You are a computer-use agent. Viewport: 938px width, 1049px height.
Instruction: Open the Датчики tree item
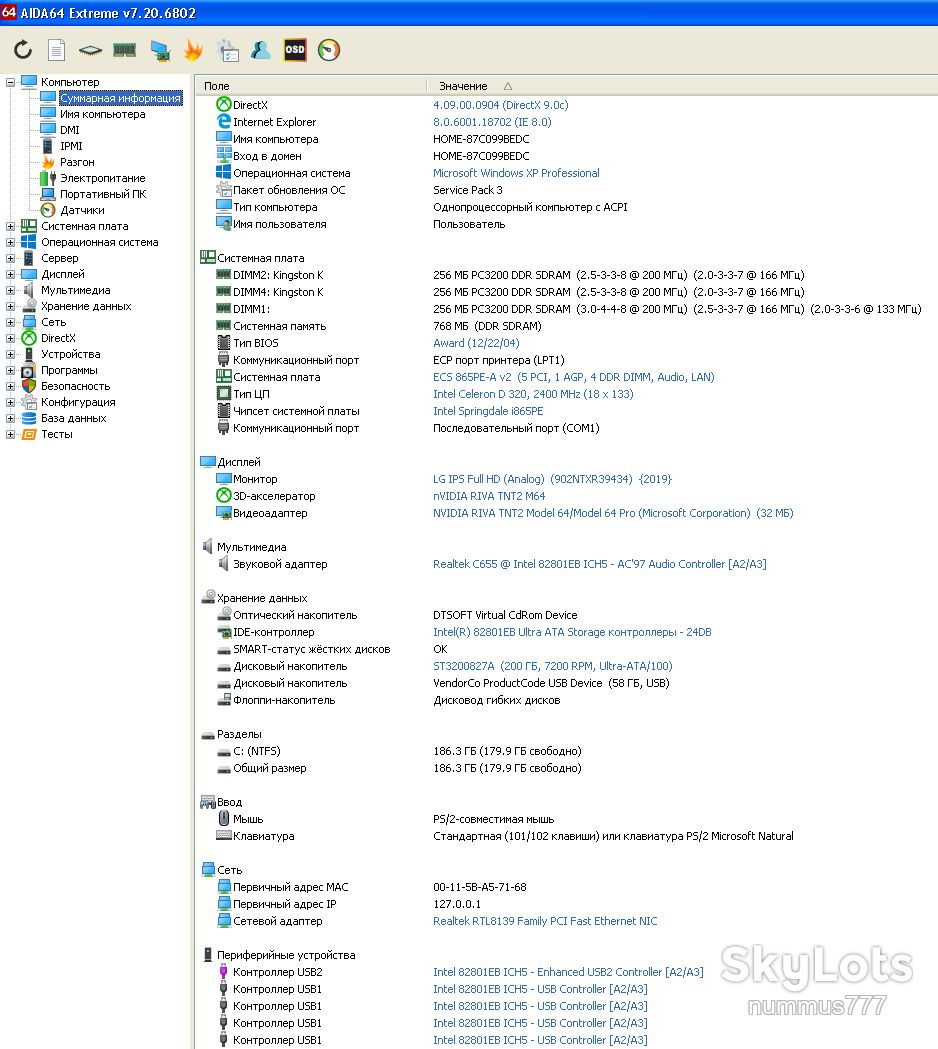point(82,210)
